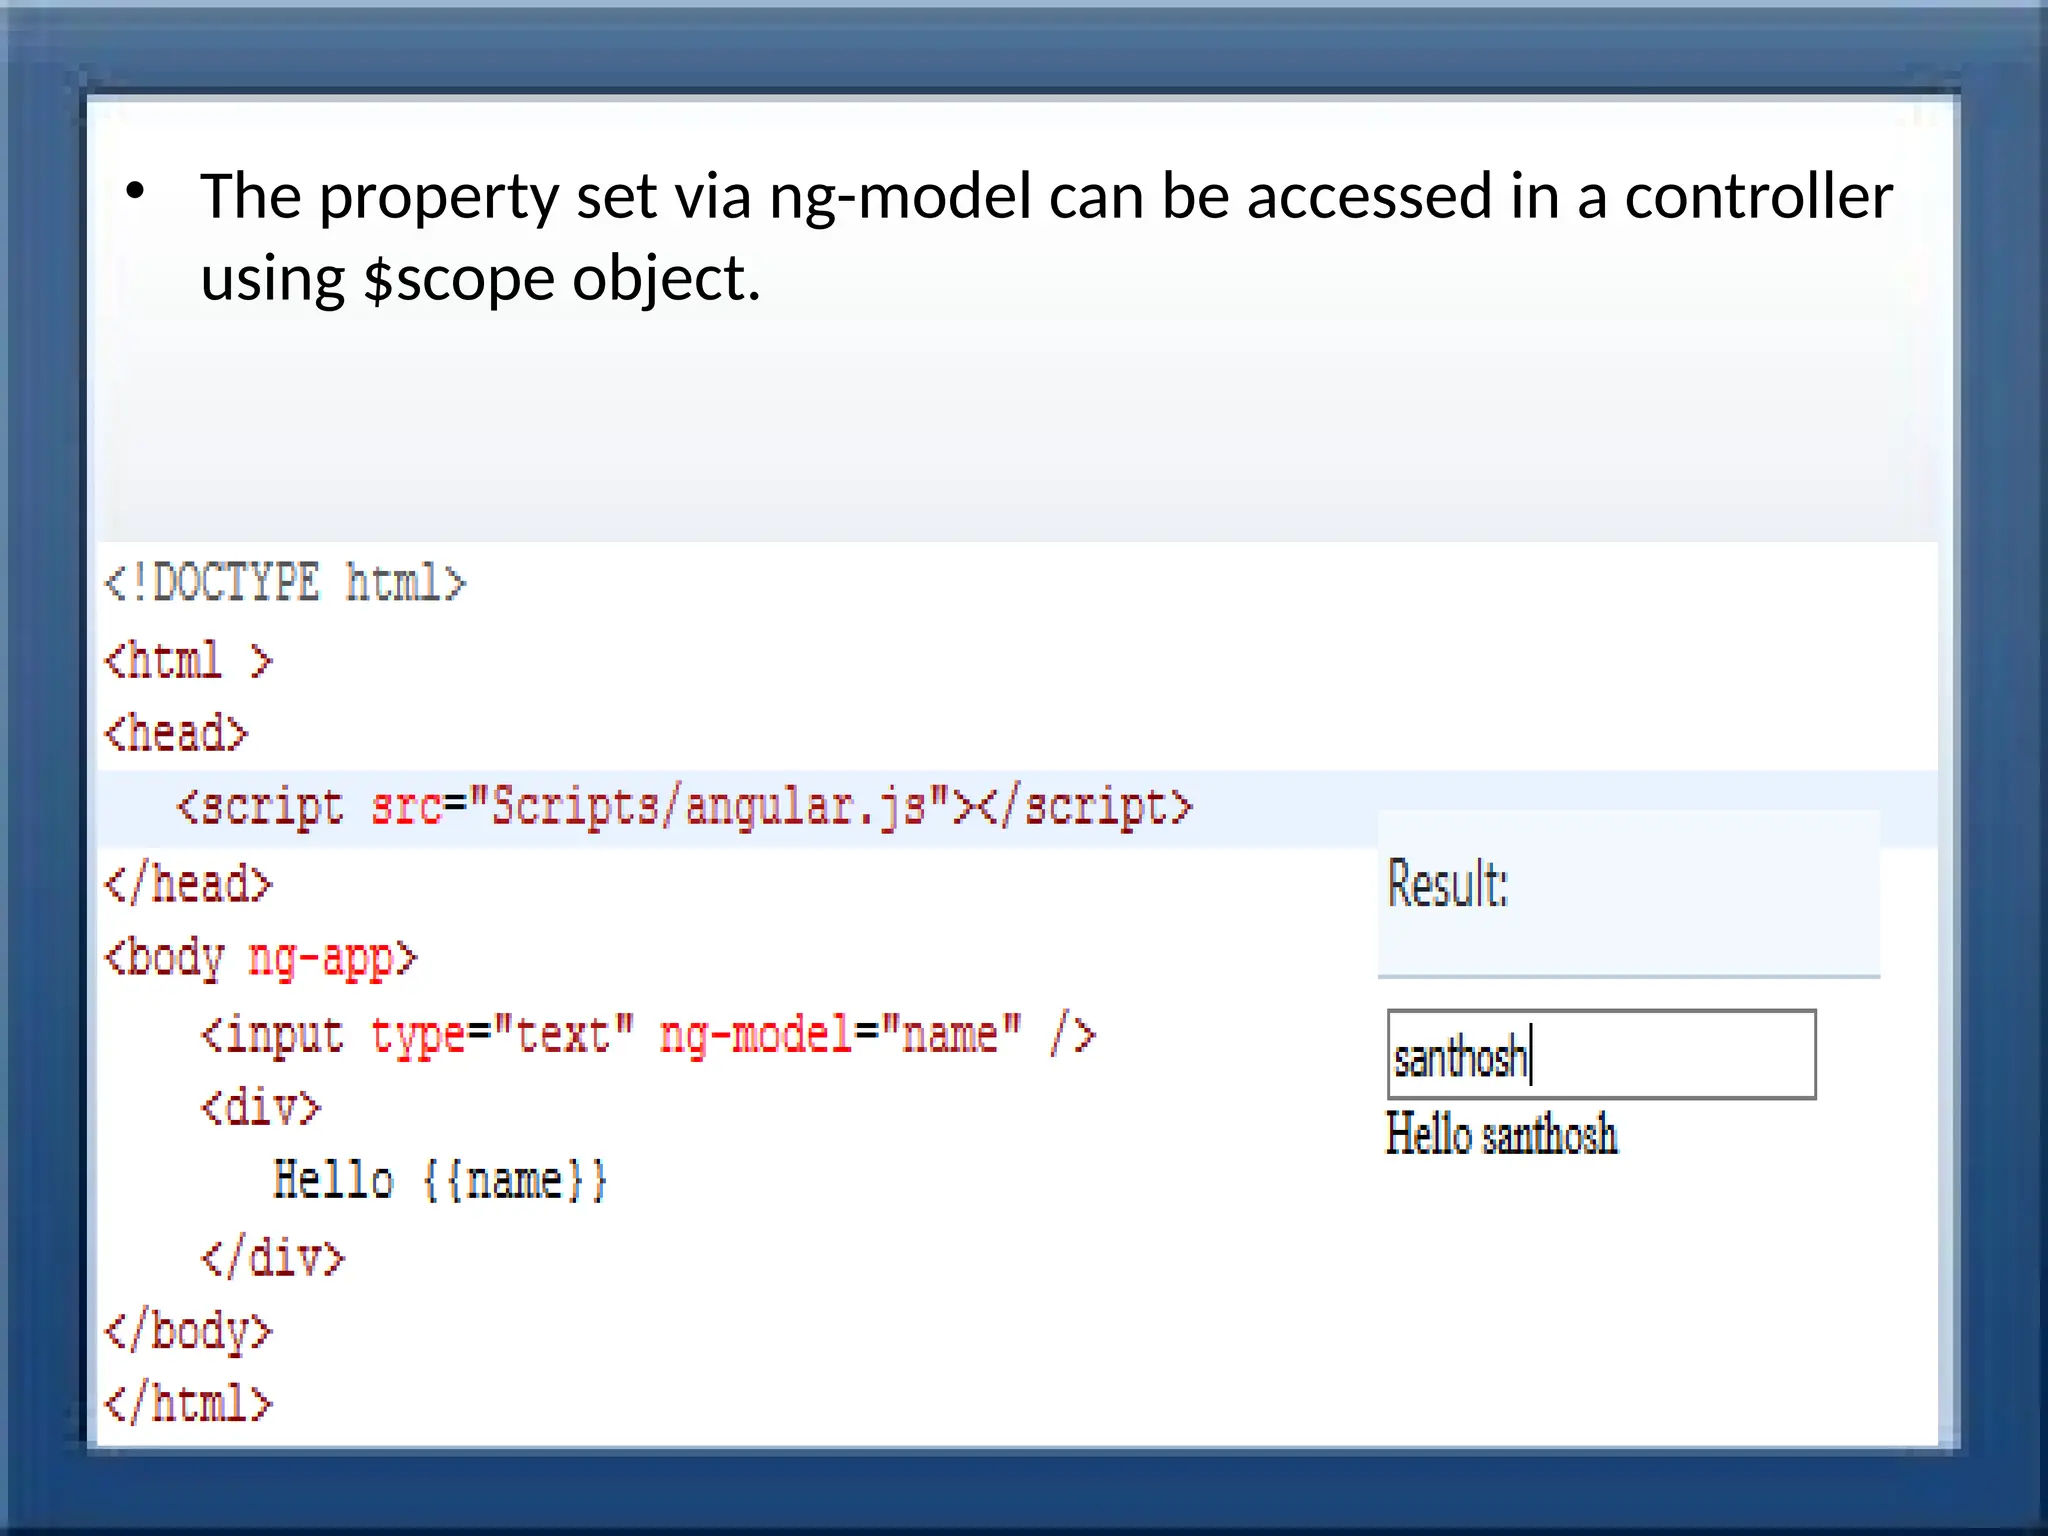2048x1536 pixels.
Task: Click the 'Result:' heading label
Action: (1447, 884)
